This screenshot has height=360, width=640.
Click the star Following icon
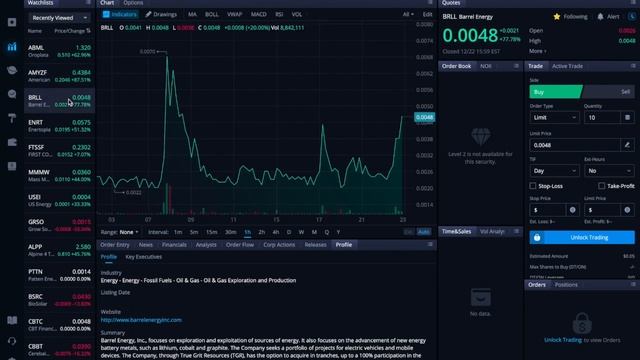click(557, 17)
